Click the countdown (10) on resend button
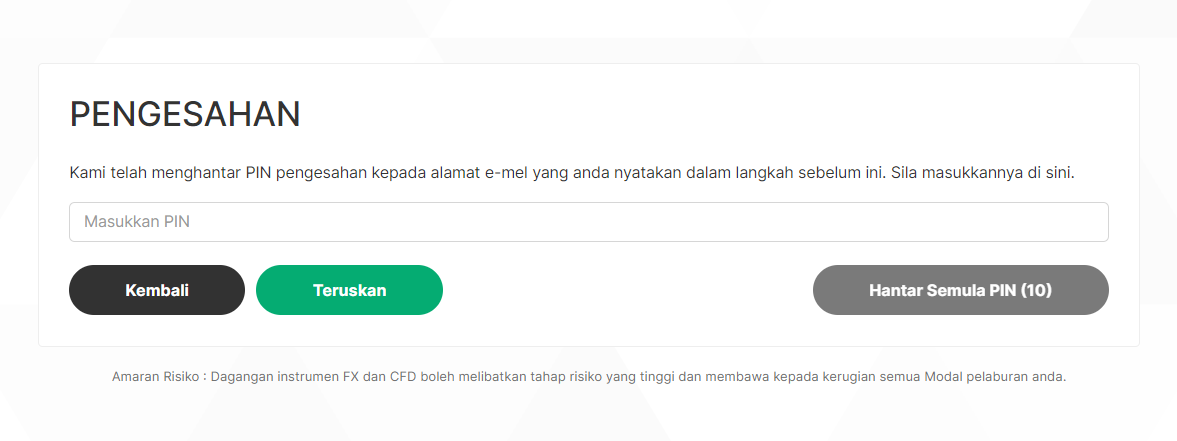1177x441 pixels. 1037,290
